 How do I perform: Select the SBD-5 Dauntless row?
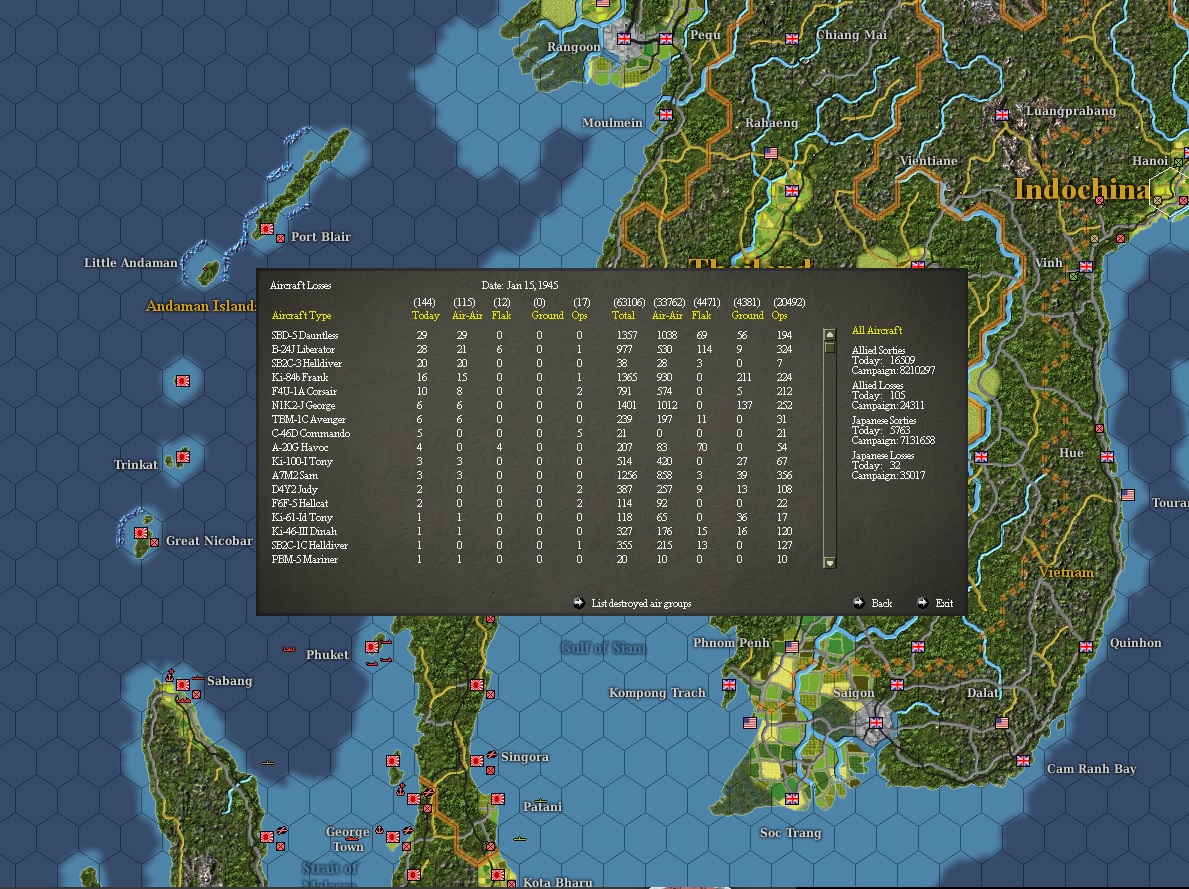tap(532, 335)
